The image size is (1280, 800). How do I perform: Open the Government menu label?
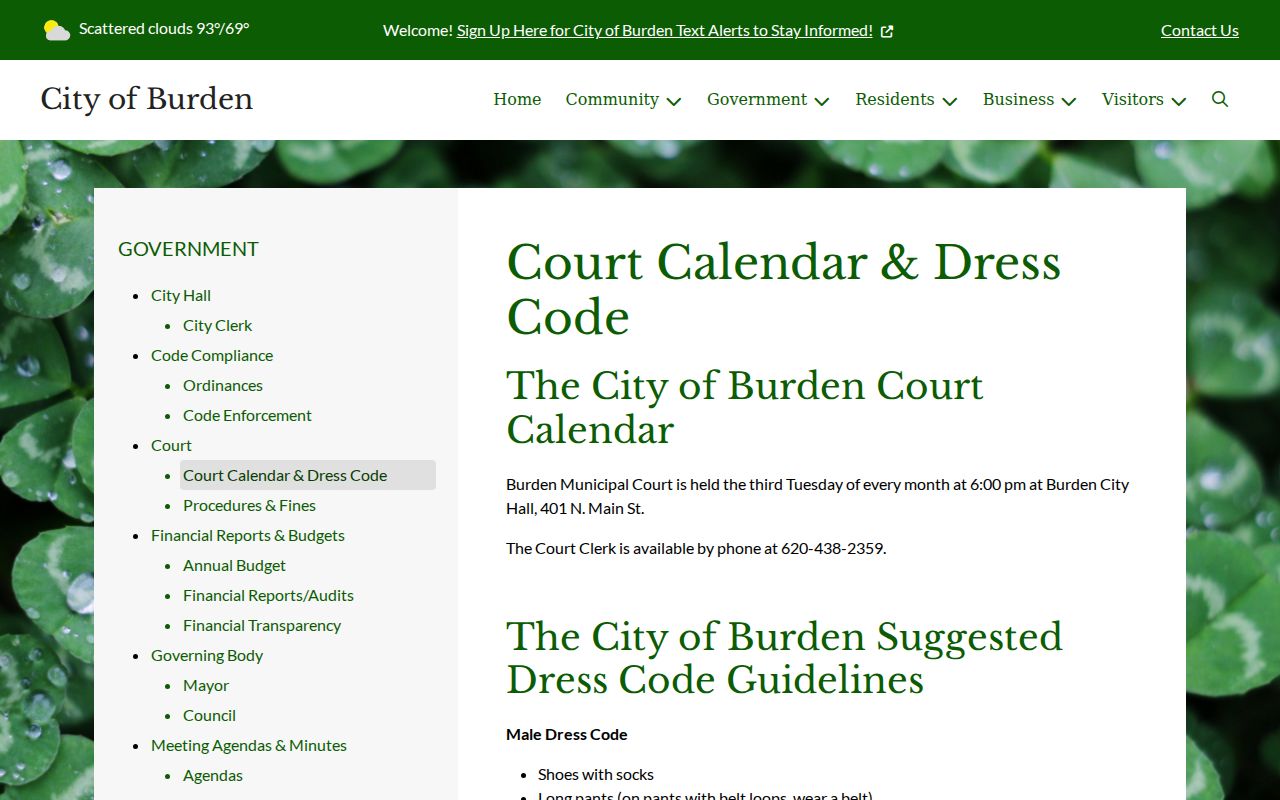coord(757,99)
